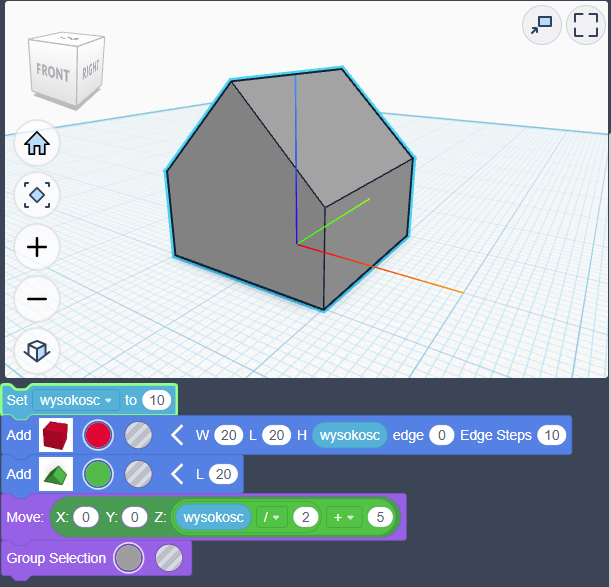Viewport: 611px width, 587px height.
Task: Edit the edge value 0
Action: 441,435
